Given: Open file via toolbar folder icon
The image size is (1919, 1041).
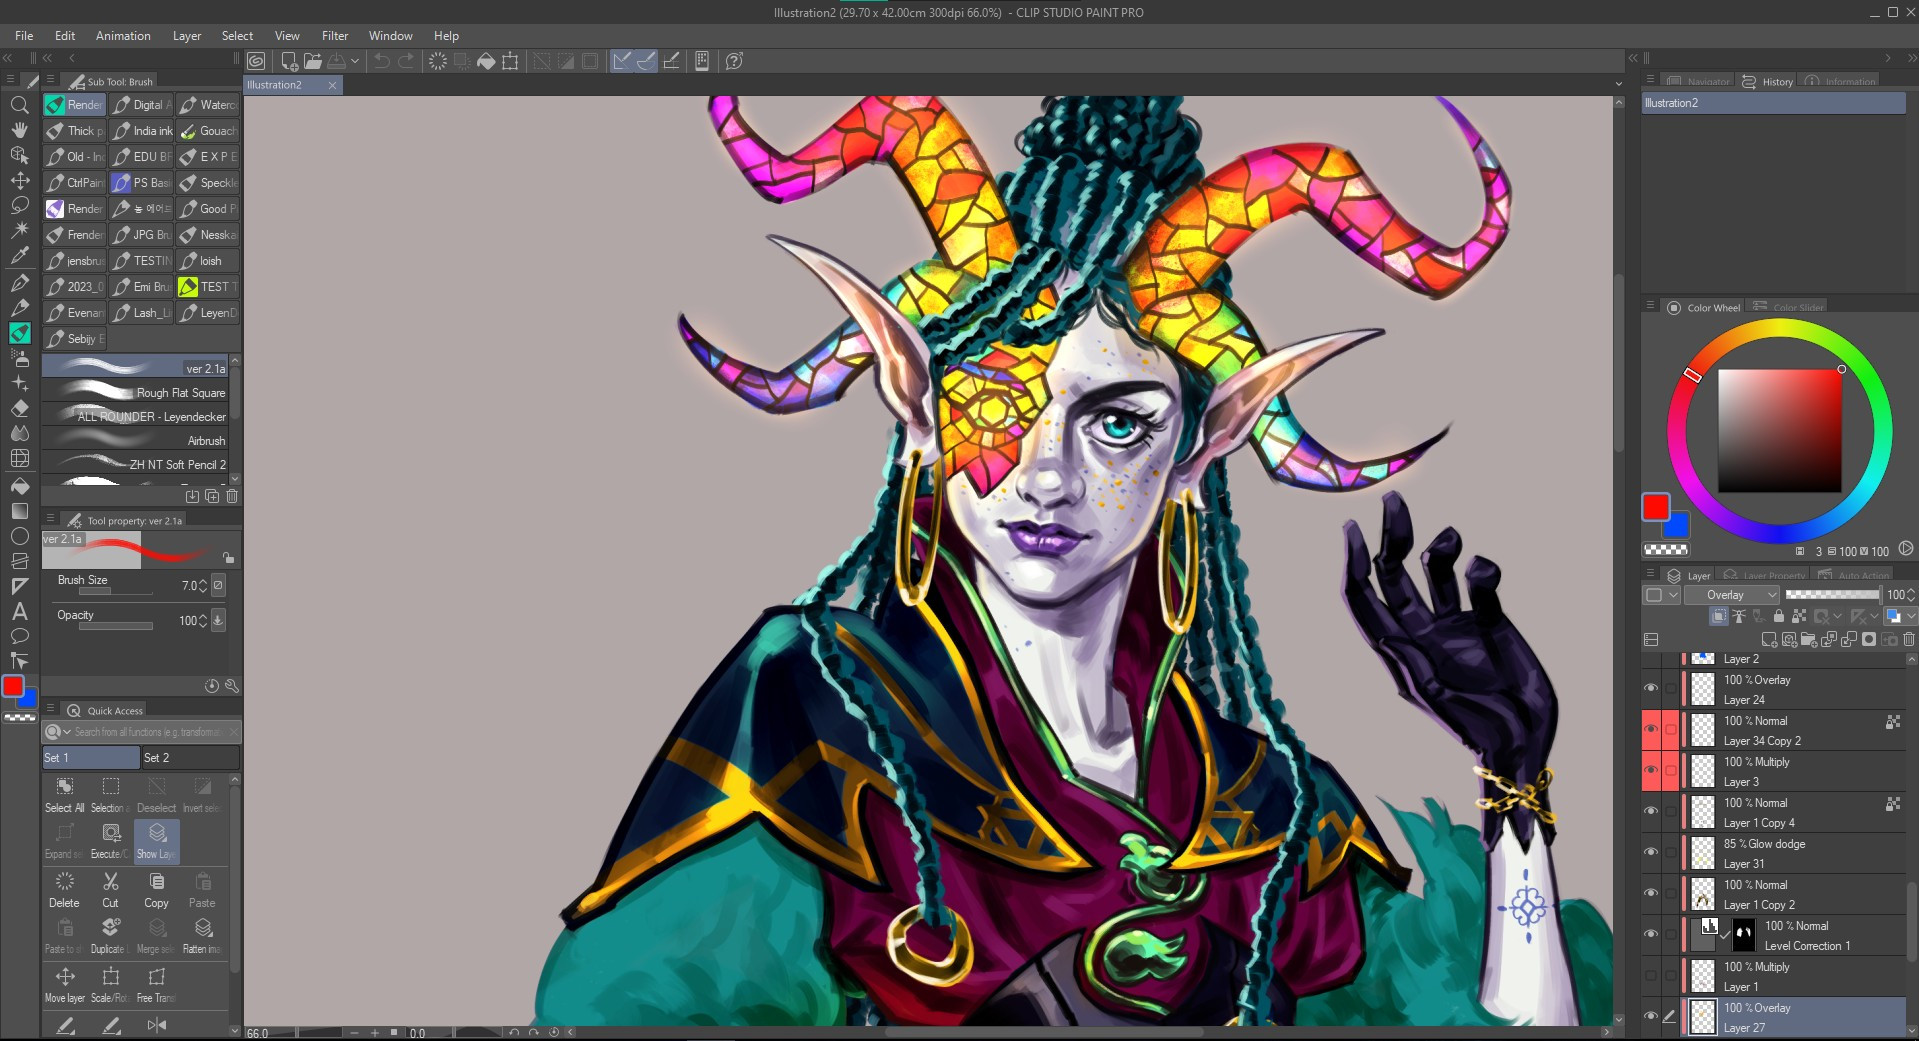Looking at the screenshot, I should (312, 61).
